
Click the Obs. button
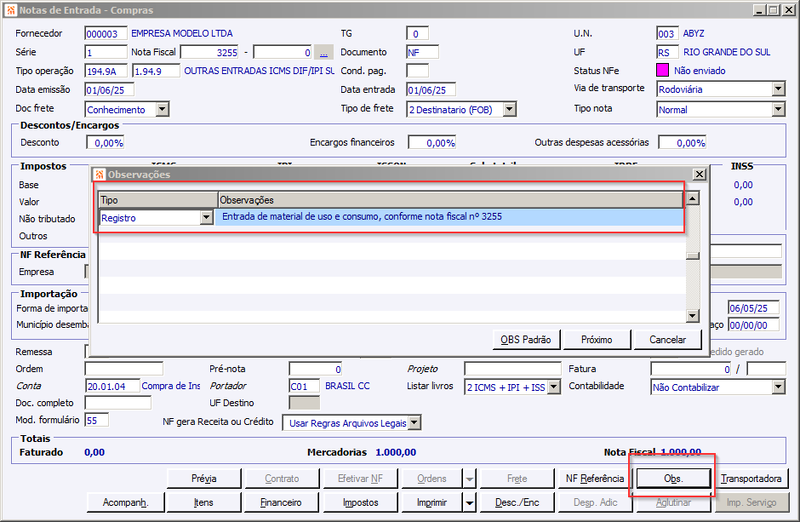673,479
